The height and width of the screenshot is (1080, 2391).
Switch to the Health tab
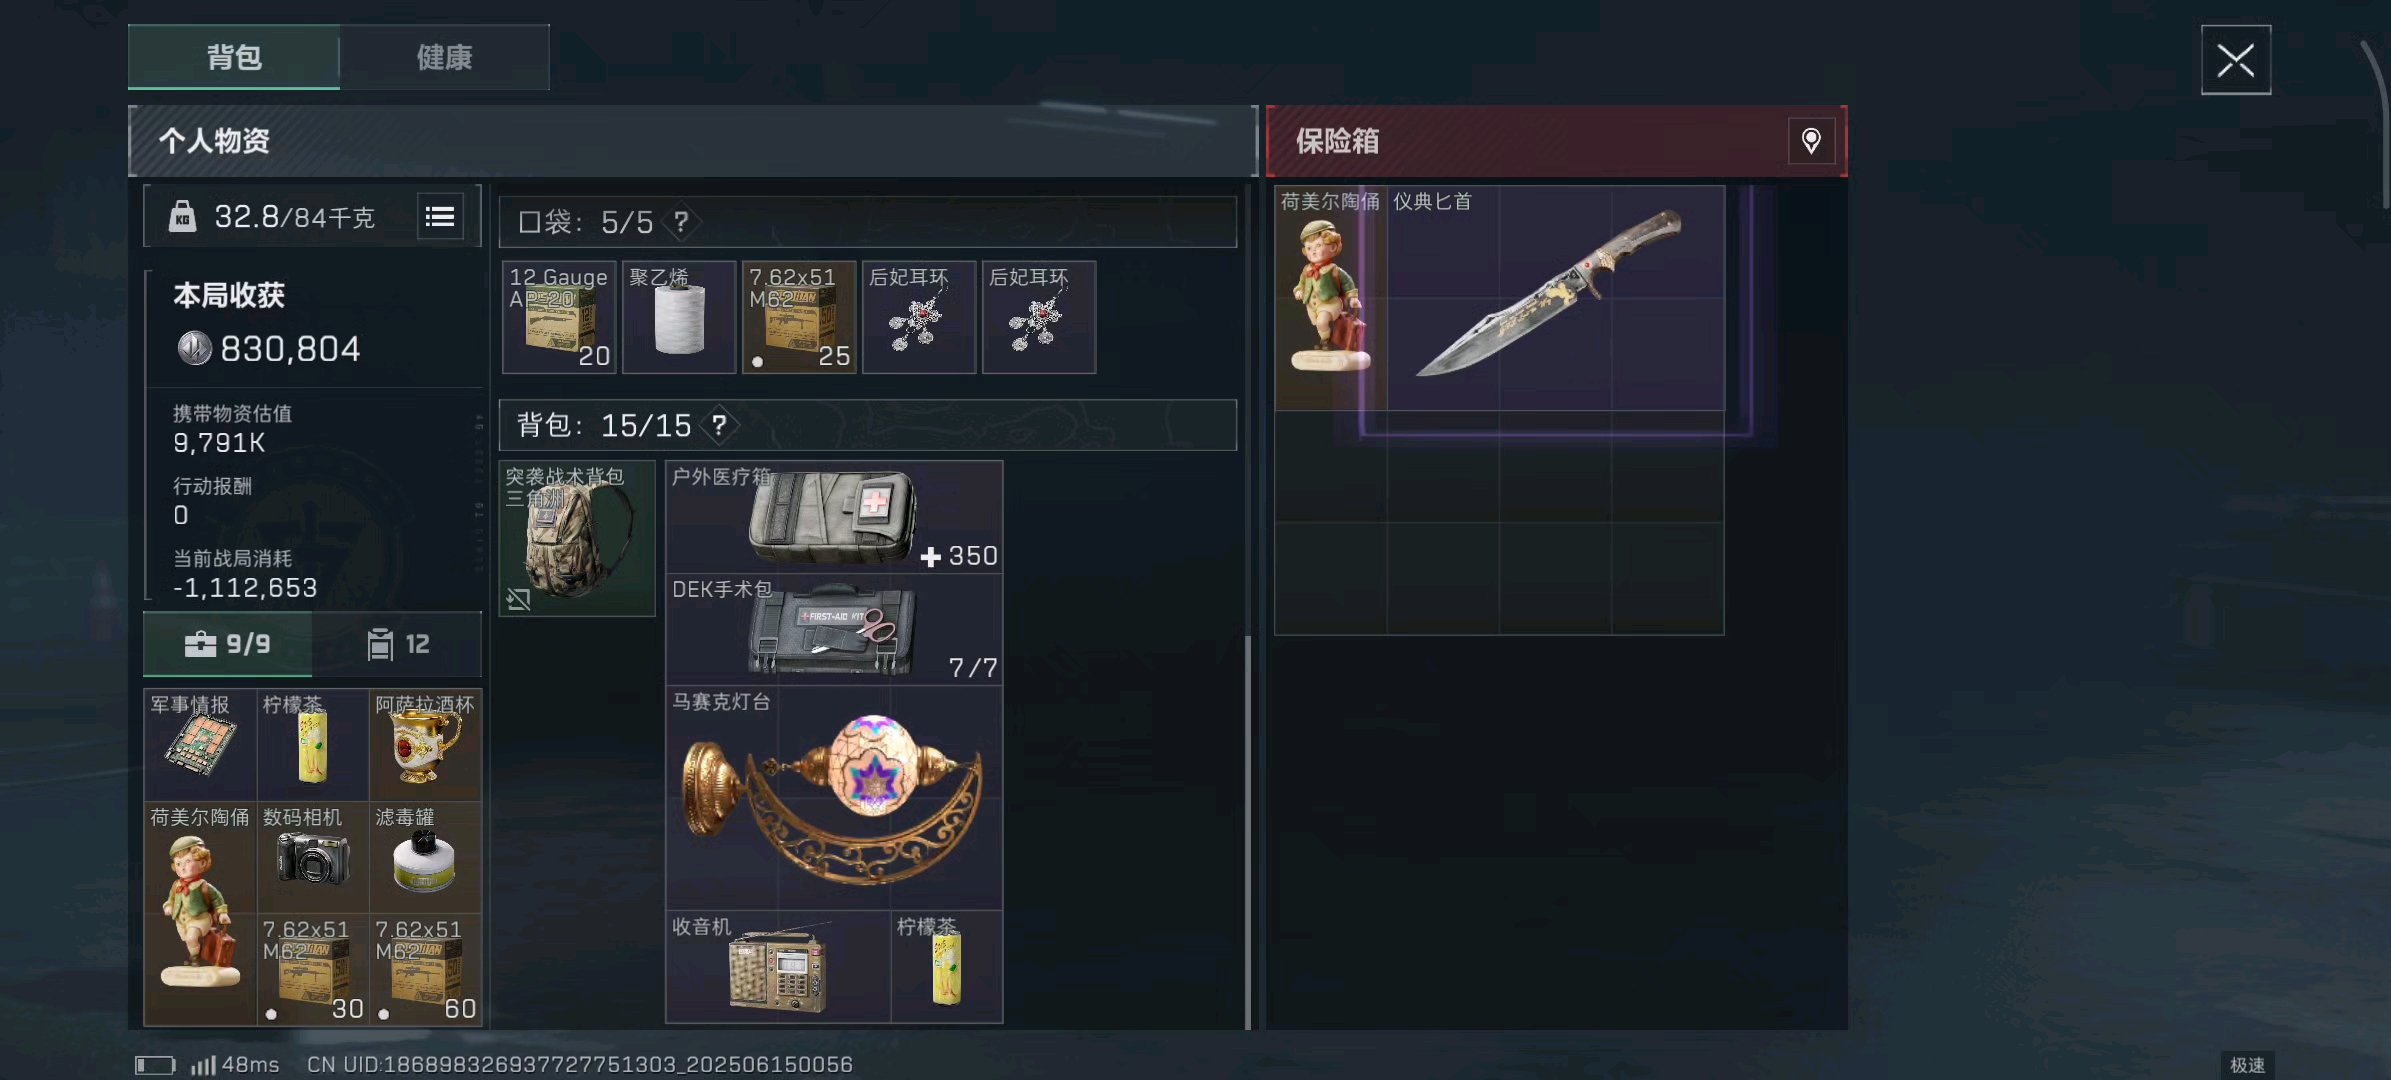click(444, 57)
